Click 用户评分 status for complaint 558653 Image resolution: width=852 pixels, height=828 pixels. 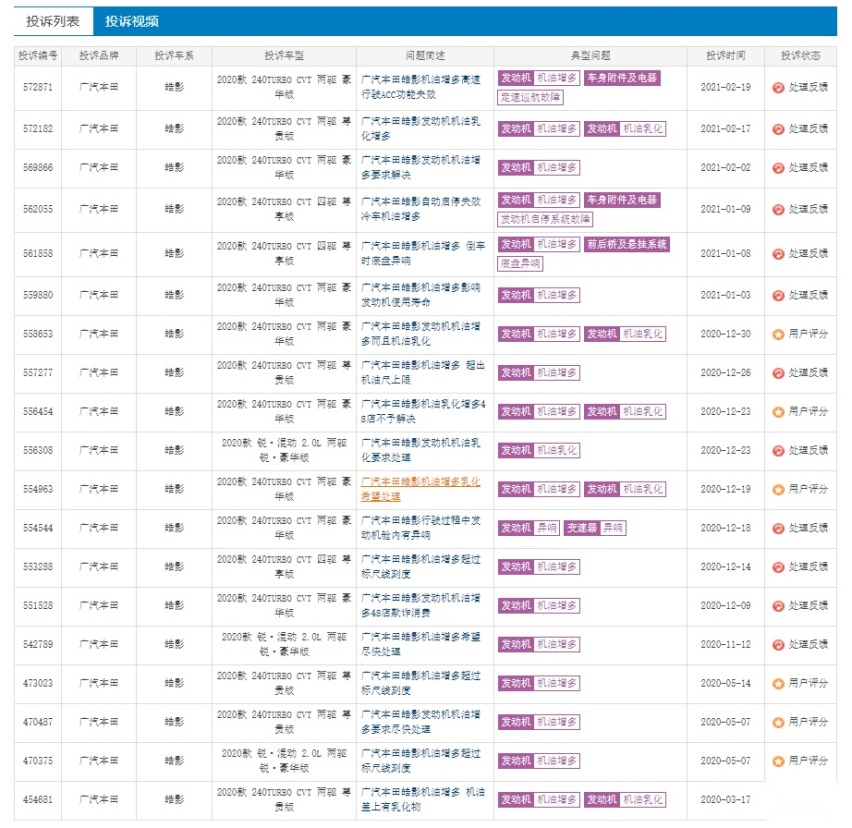point(808,334)
